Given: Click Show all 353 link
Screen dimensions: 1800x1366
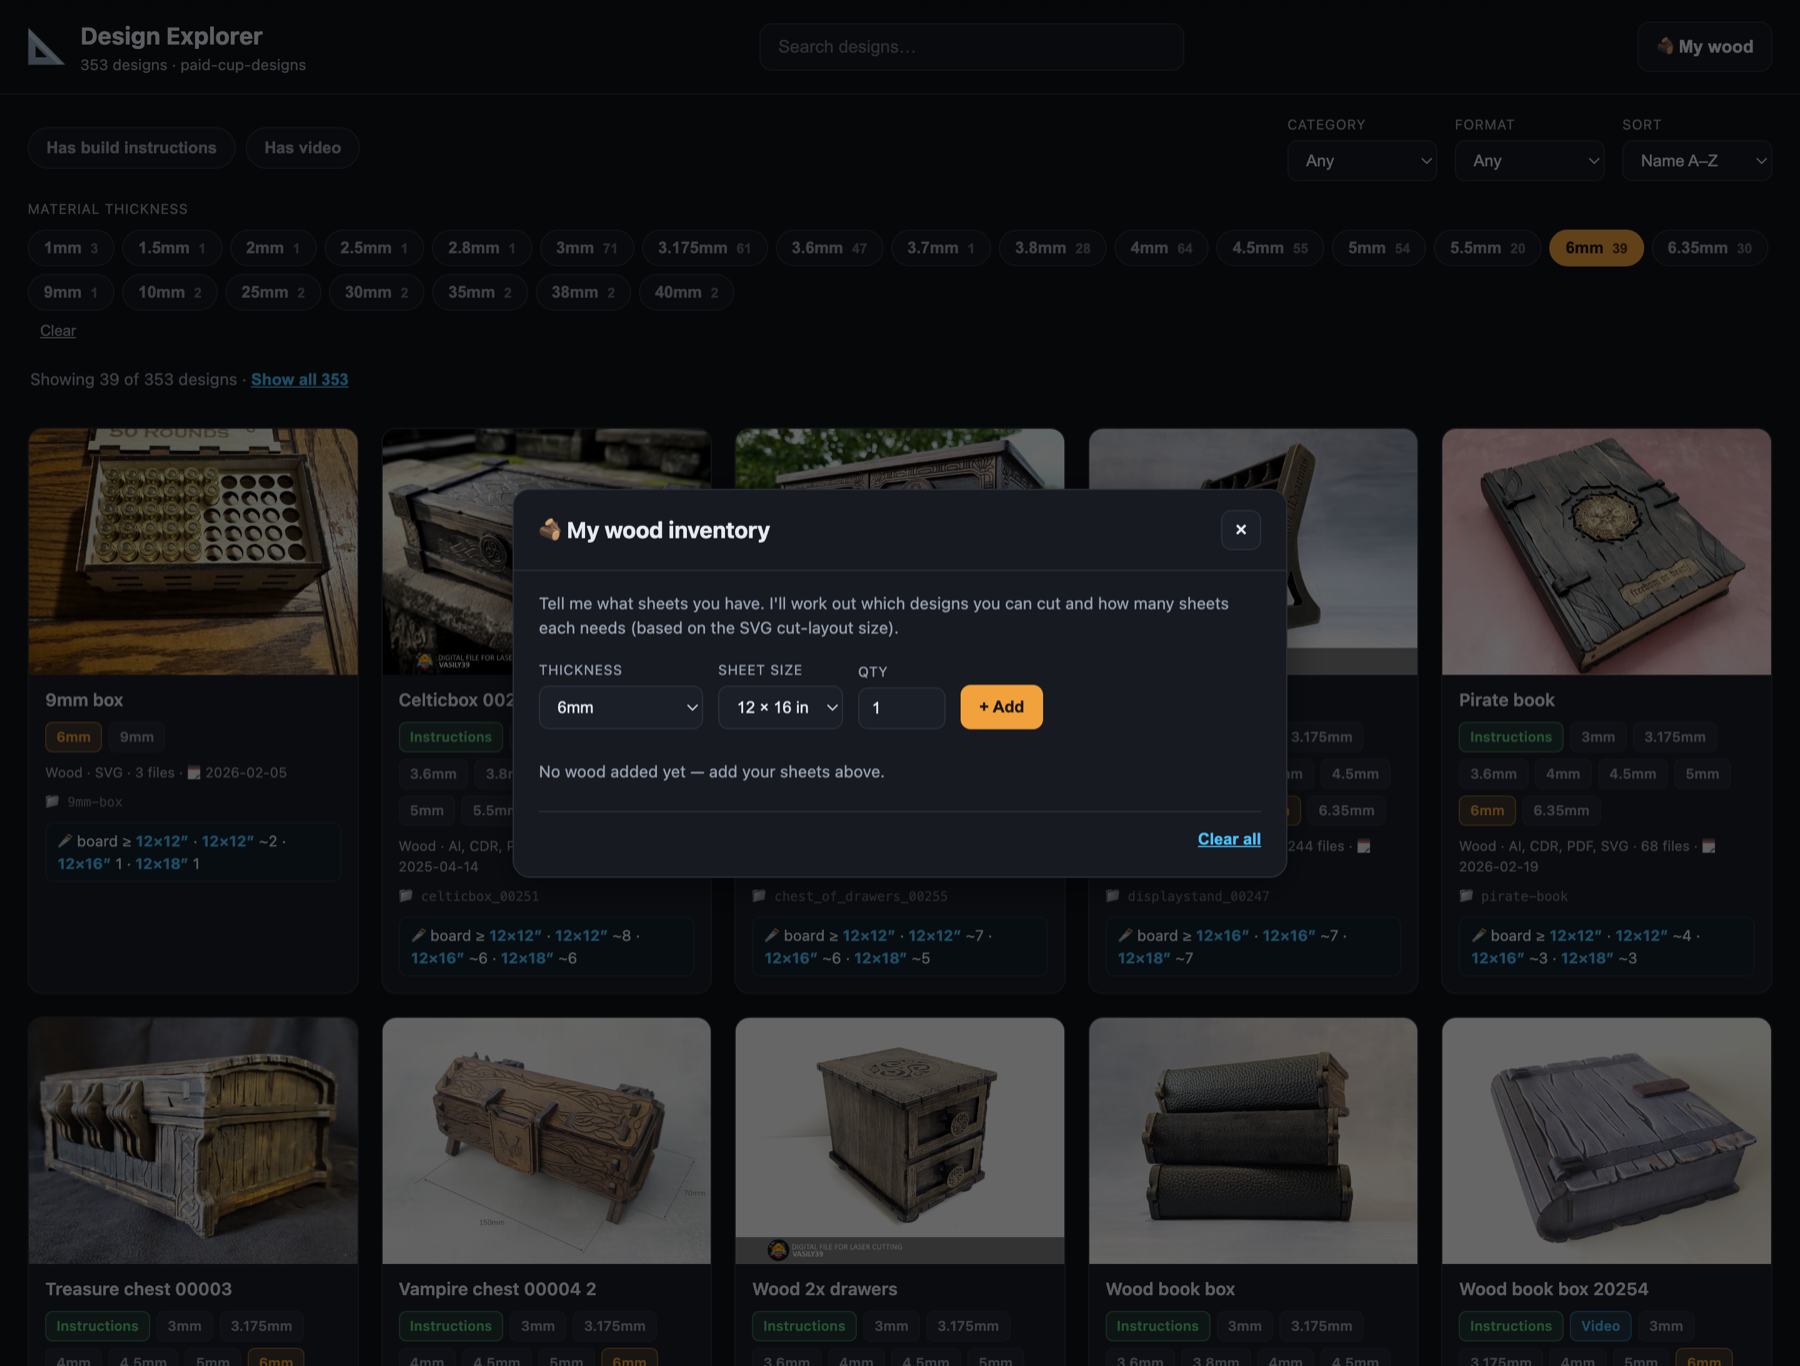Looking at the screenshot, I should pos(299,379).
